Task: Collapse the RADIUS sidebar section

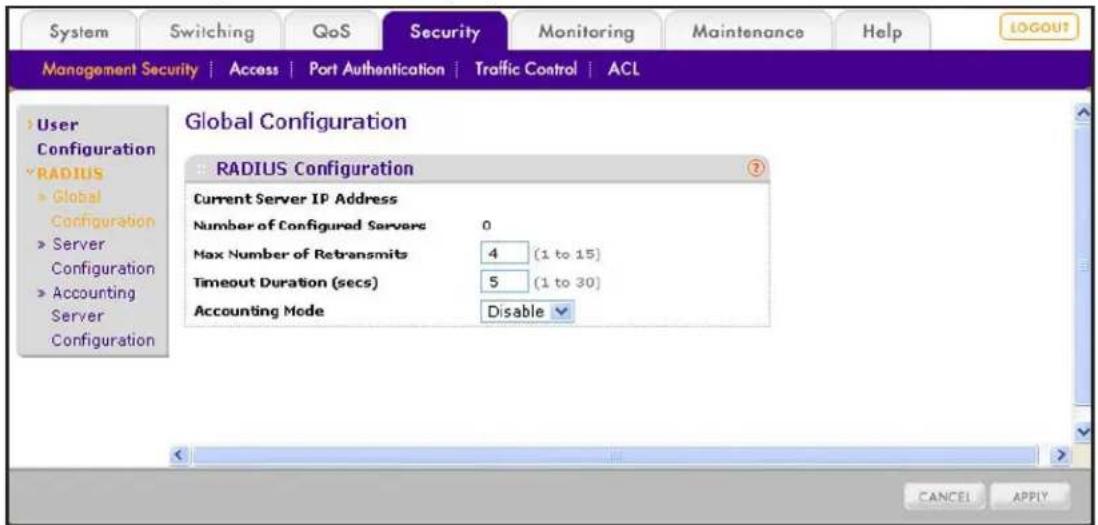Action: 70,173
